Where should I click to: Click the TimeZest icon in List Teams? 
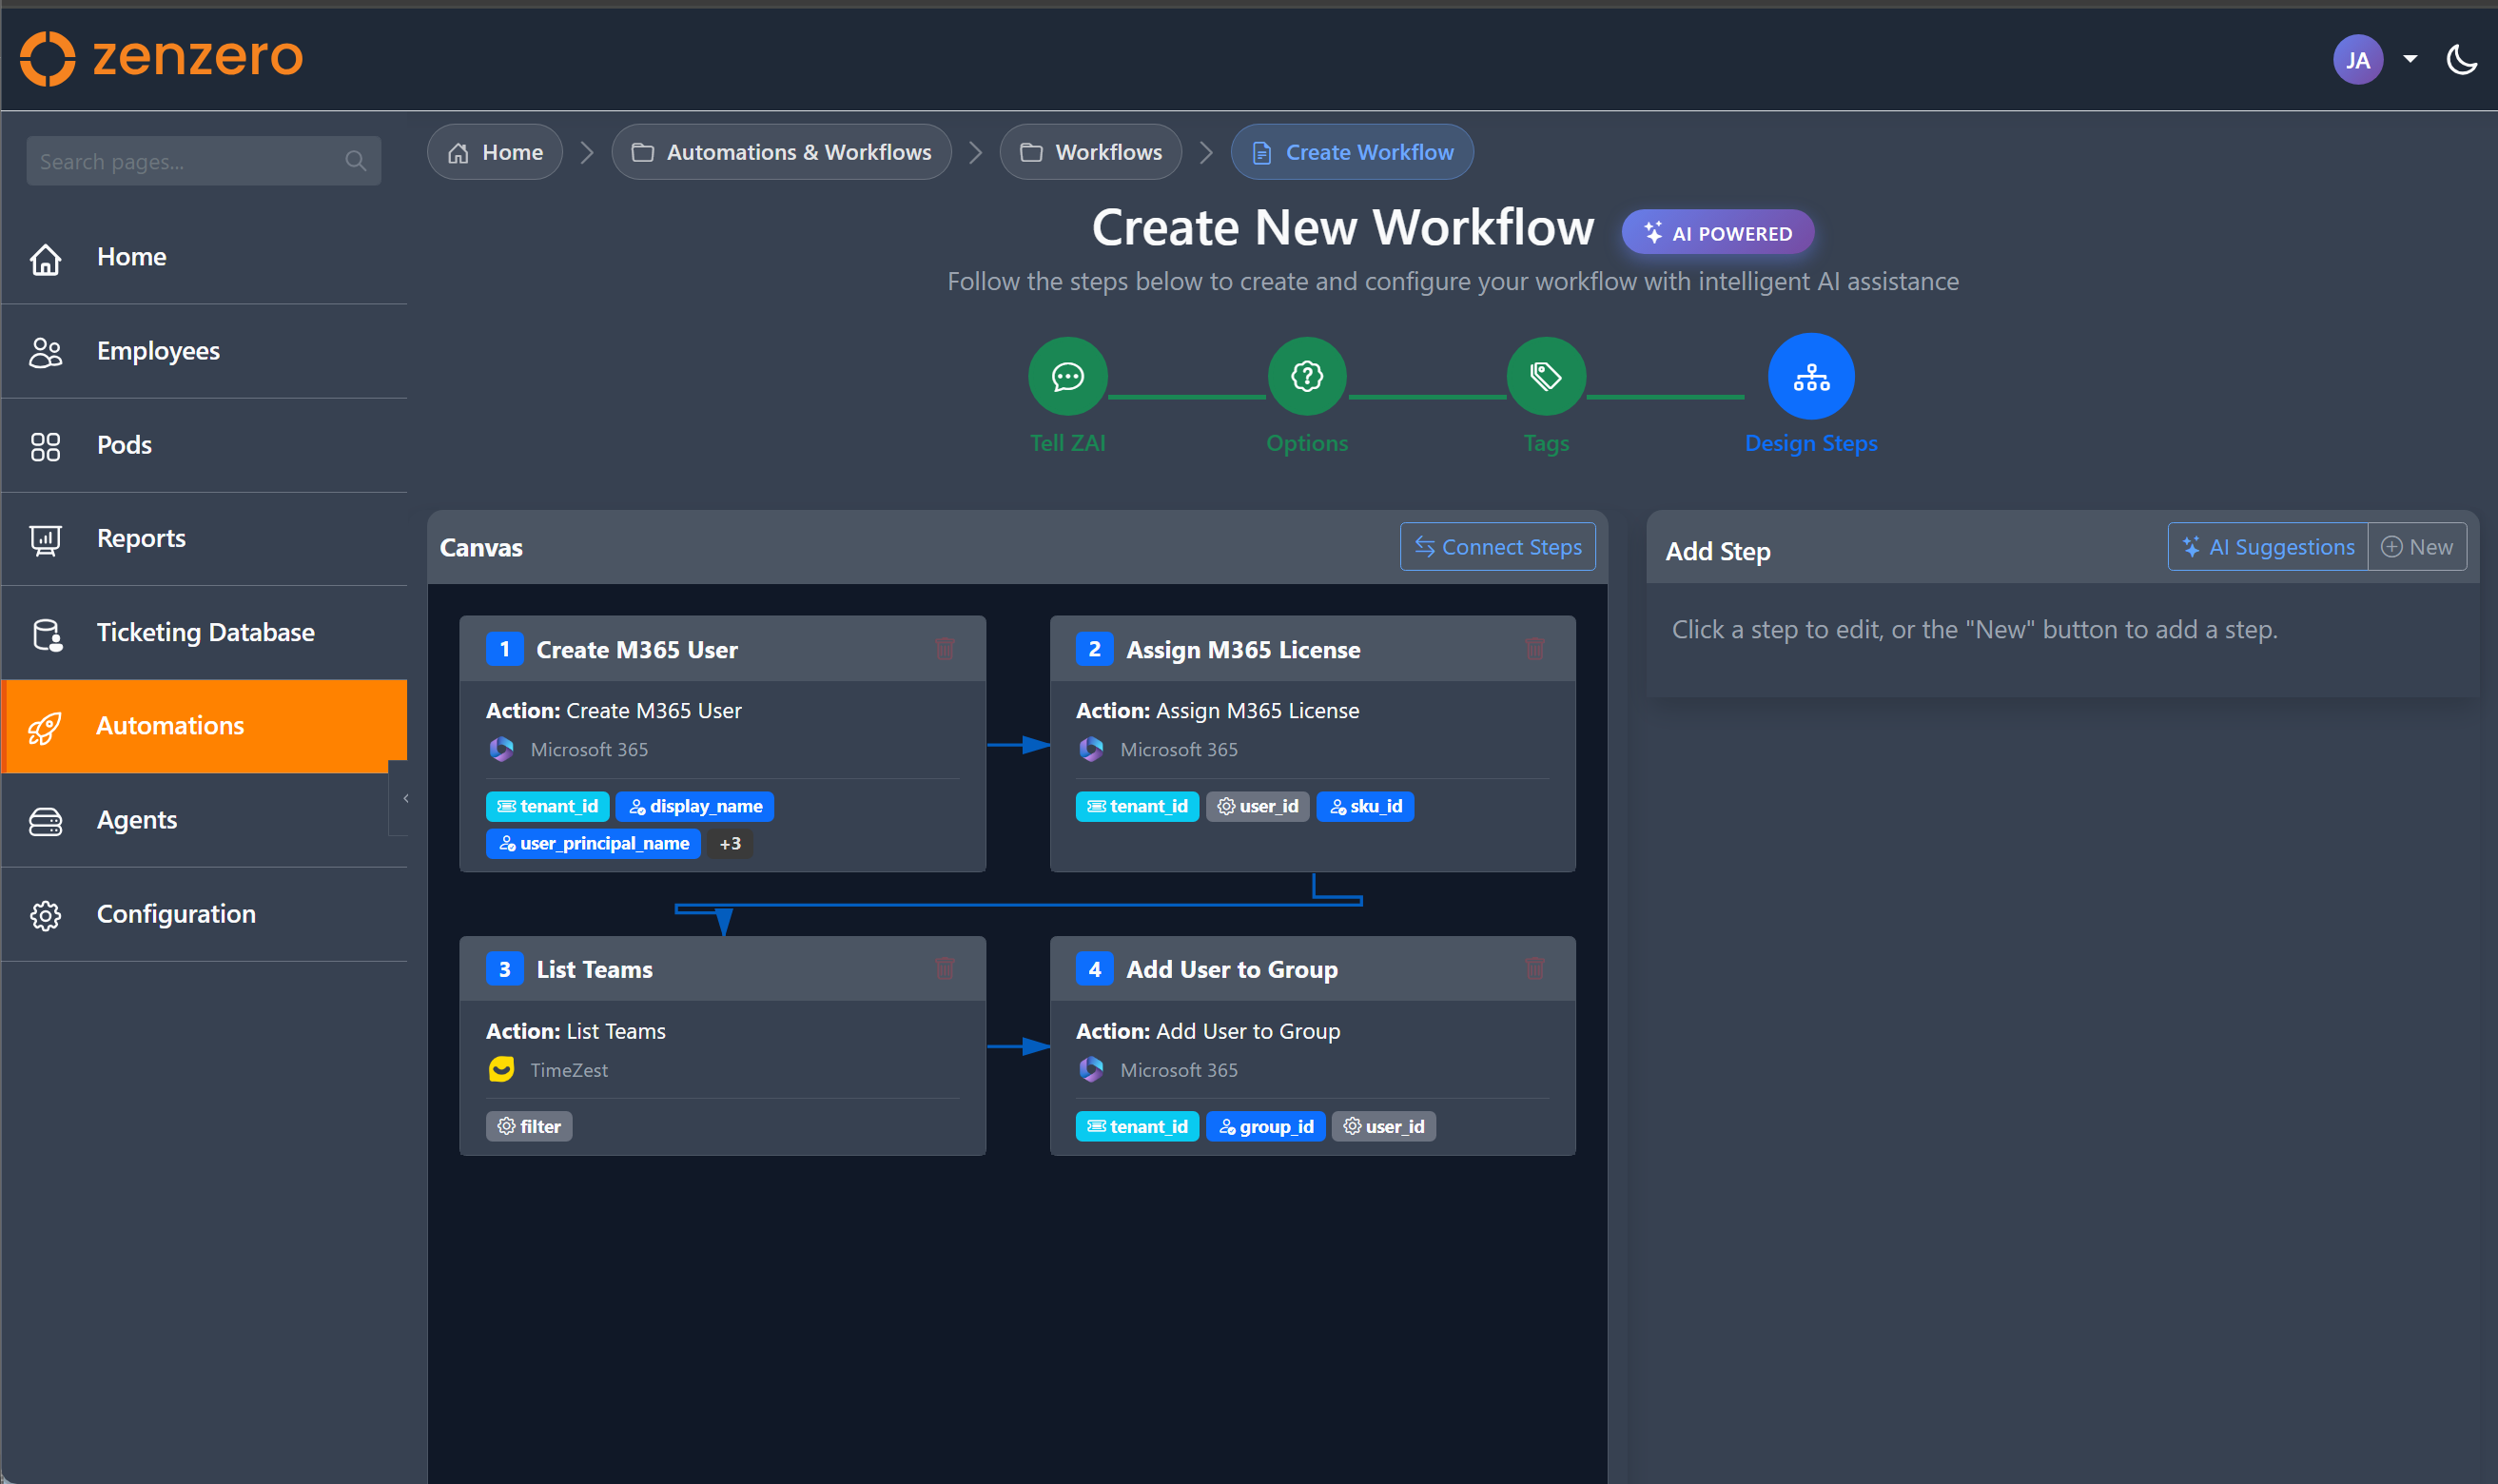[x=501, y=1070]
